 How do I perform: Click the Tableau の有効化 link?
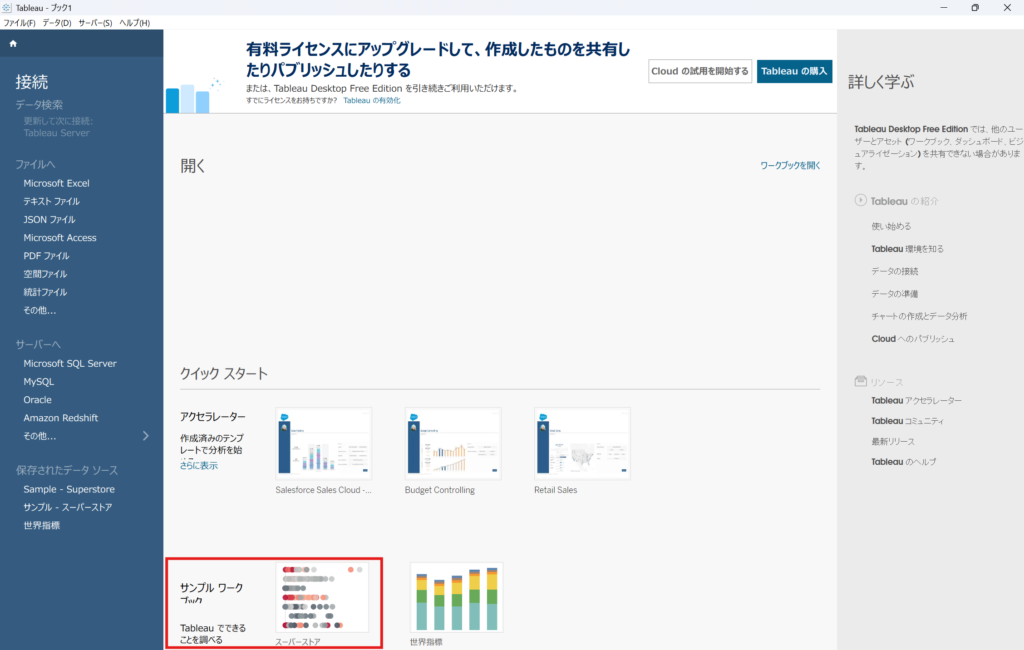tap(371, 101)
